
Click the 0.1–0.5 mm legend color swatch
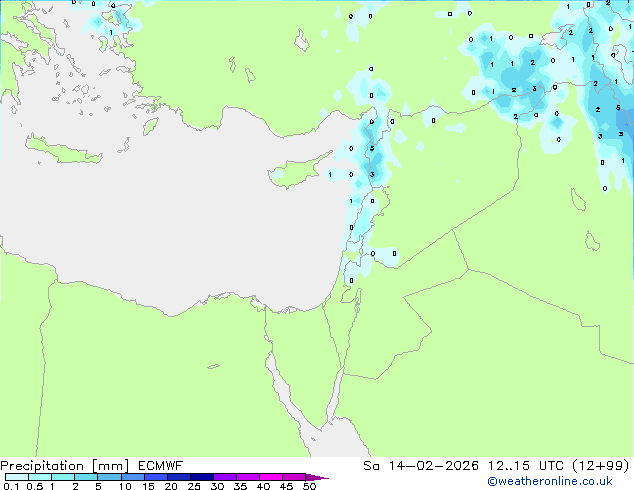coord(17,477)
